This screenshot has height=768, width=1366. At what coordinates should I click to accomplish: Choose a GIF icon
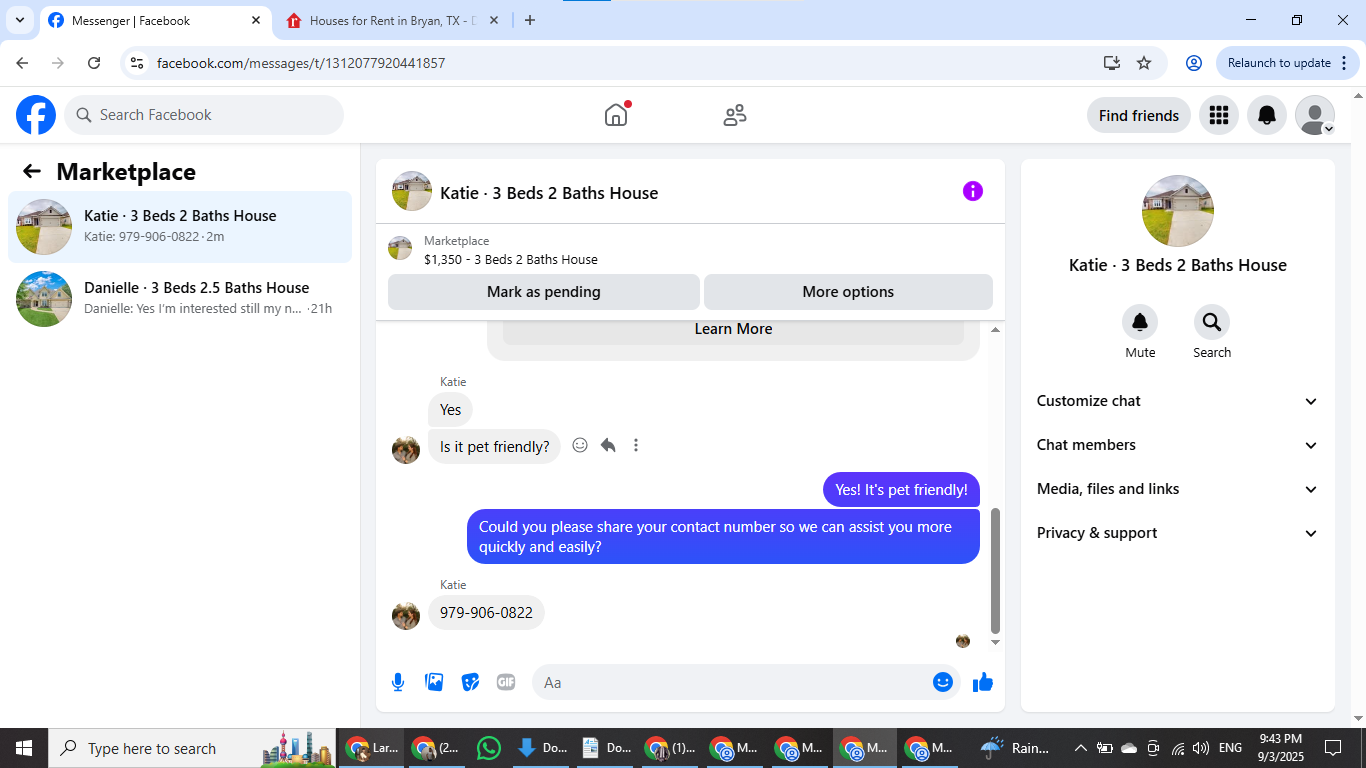pos(506,682)
